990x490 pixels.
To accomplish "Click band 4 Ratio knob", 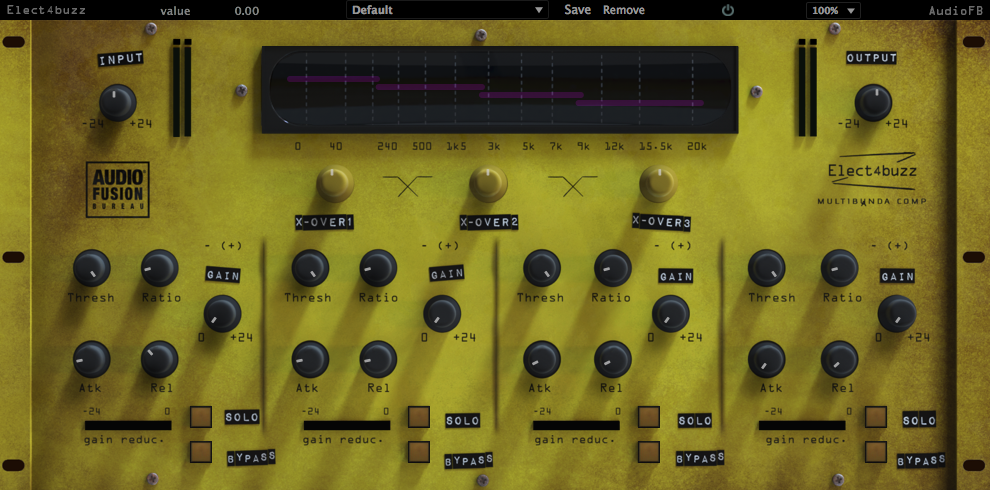I will click(x=839, y=268).
